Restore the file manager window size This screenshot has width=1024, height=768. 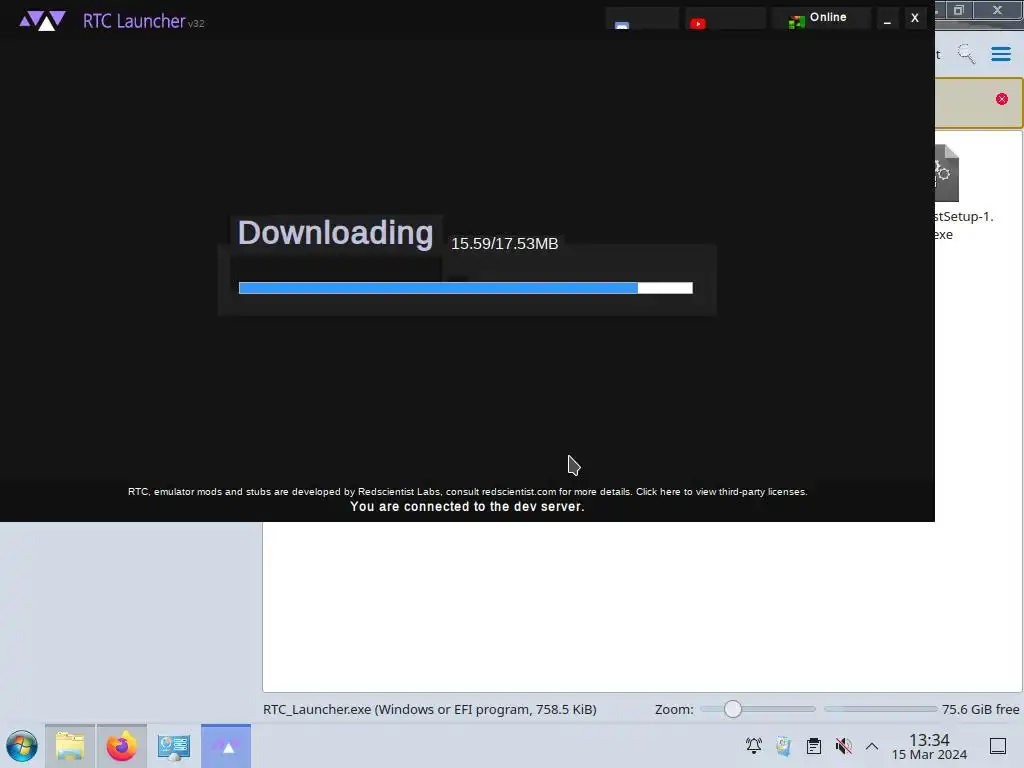(x=959, y=10)
